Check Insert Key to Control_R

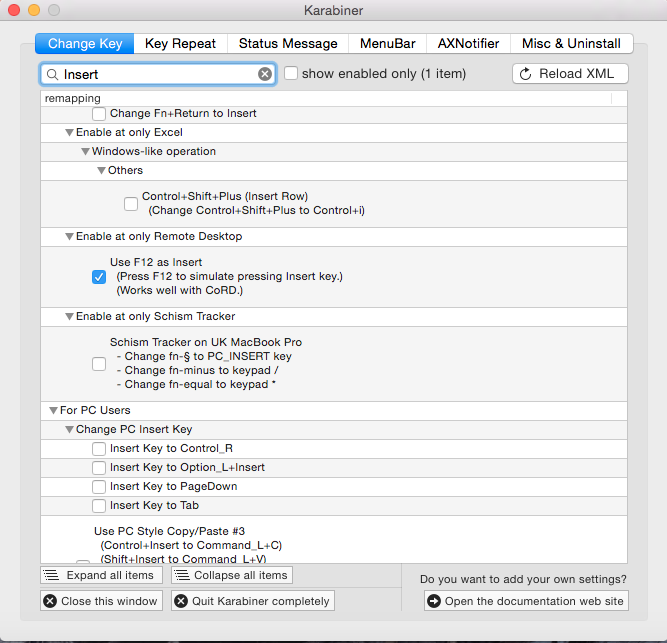[x=99, y=449]
